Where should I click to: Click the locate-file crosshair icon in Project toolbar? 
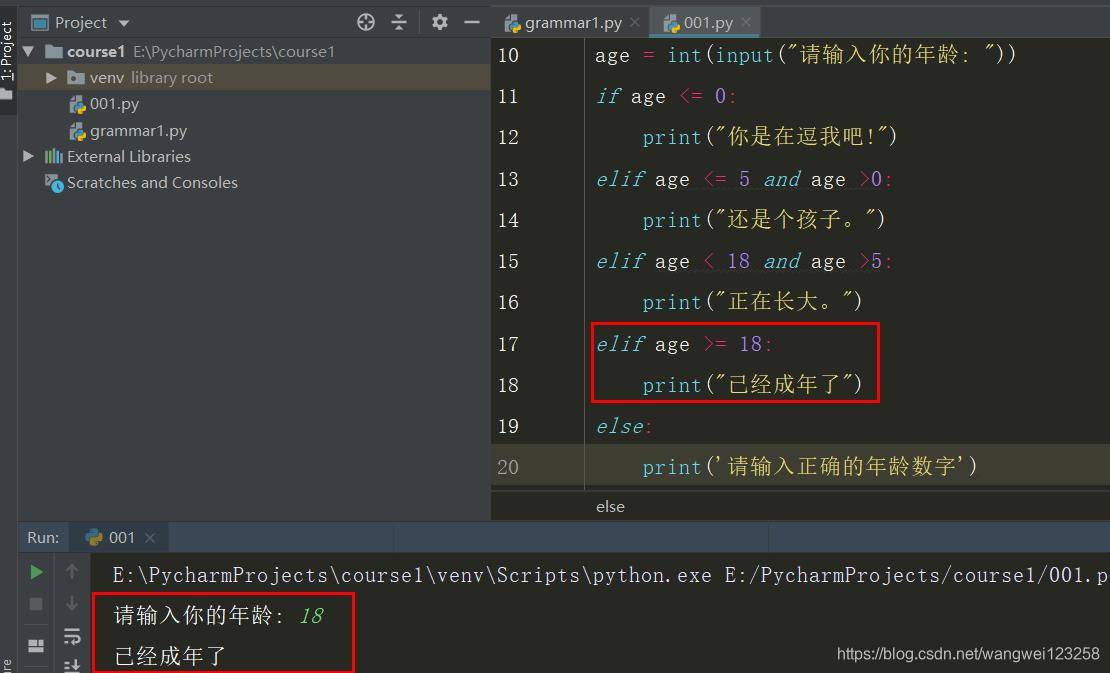point(365,21)
